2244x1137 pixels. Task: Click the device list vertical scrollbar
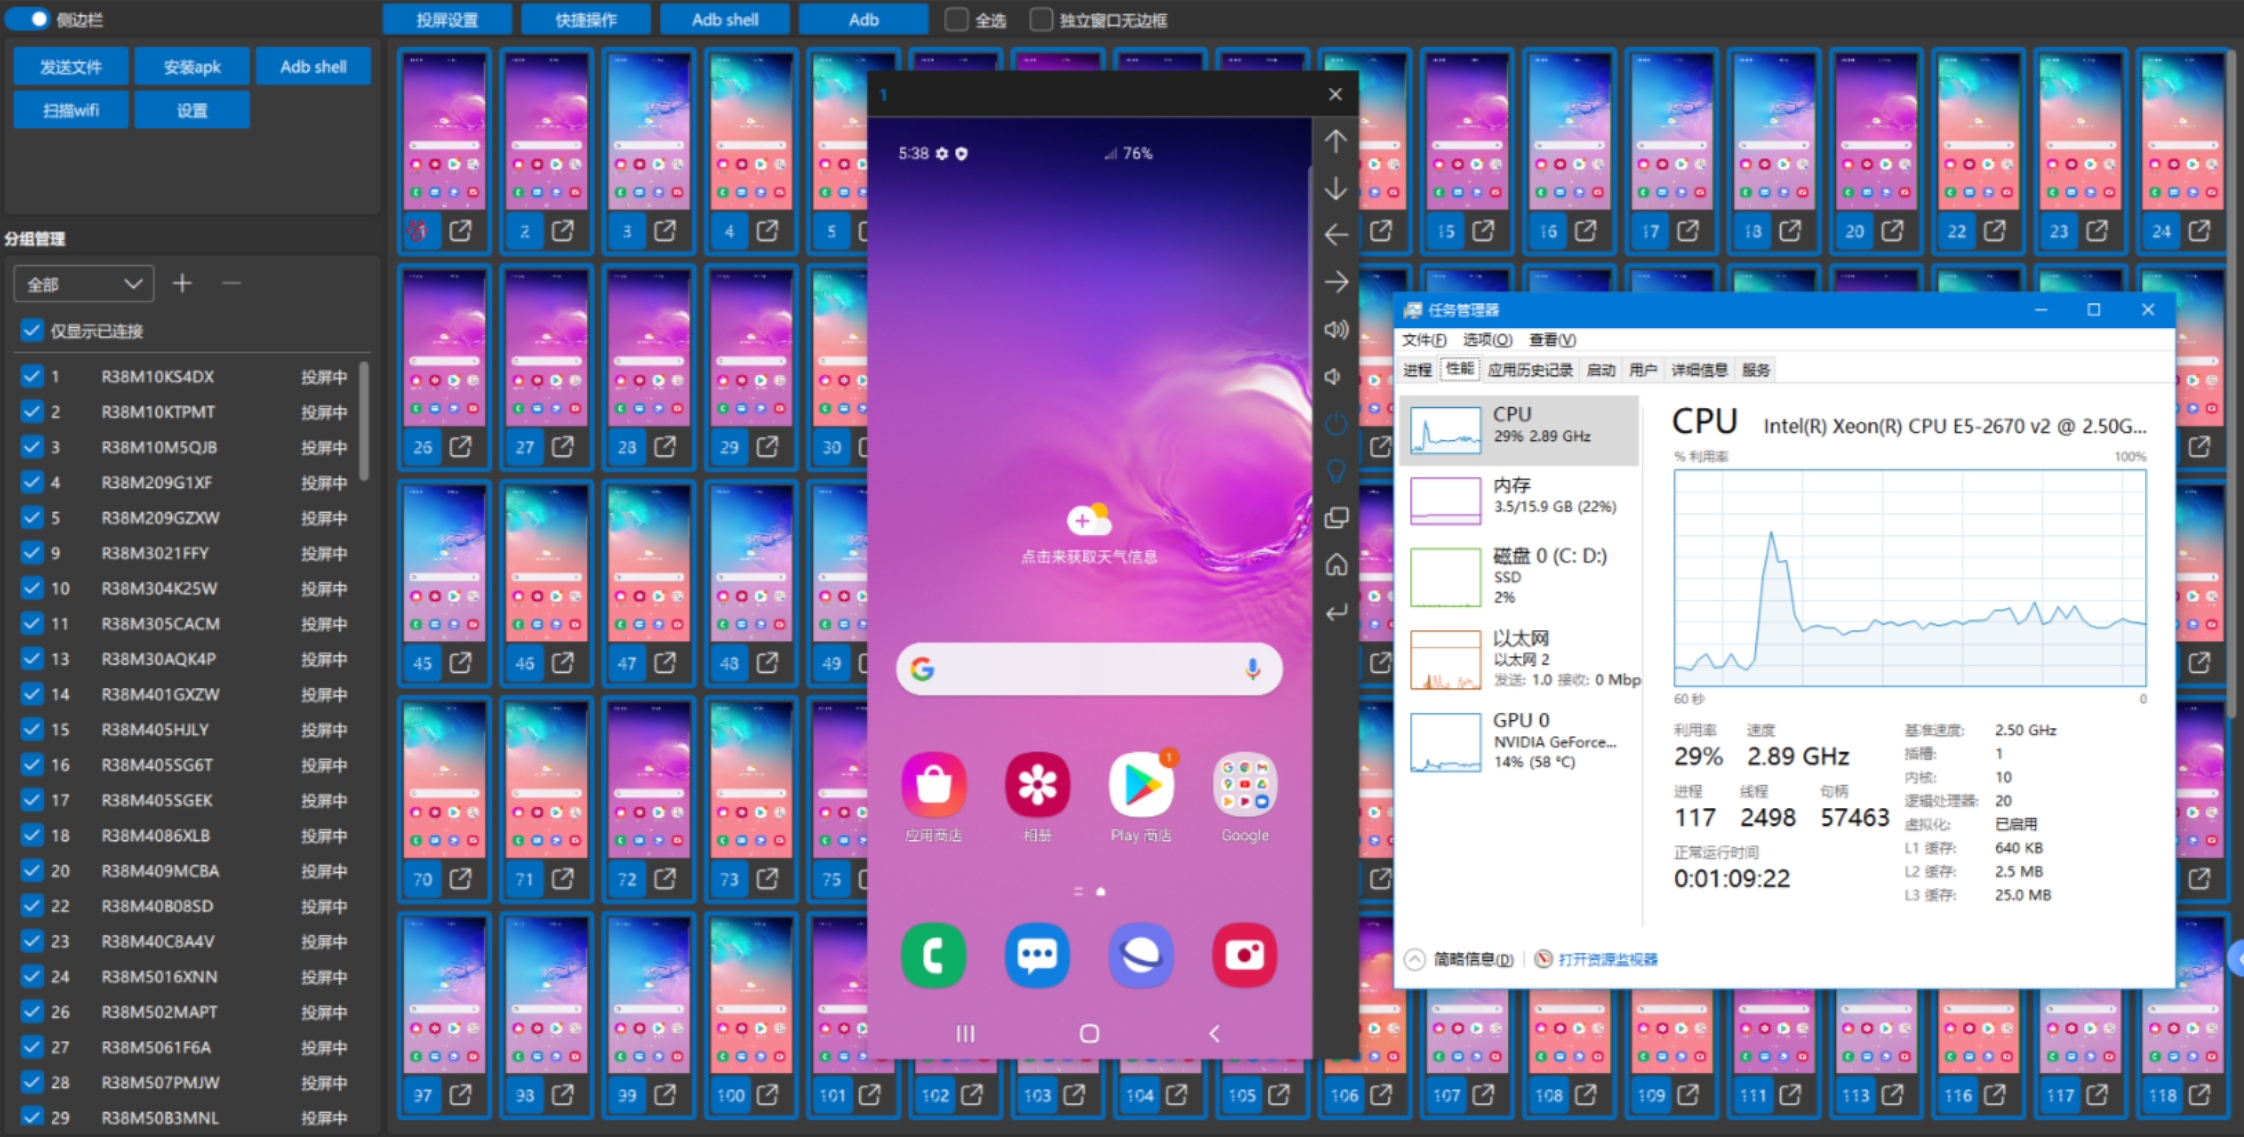click(364, 420)
